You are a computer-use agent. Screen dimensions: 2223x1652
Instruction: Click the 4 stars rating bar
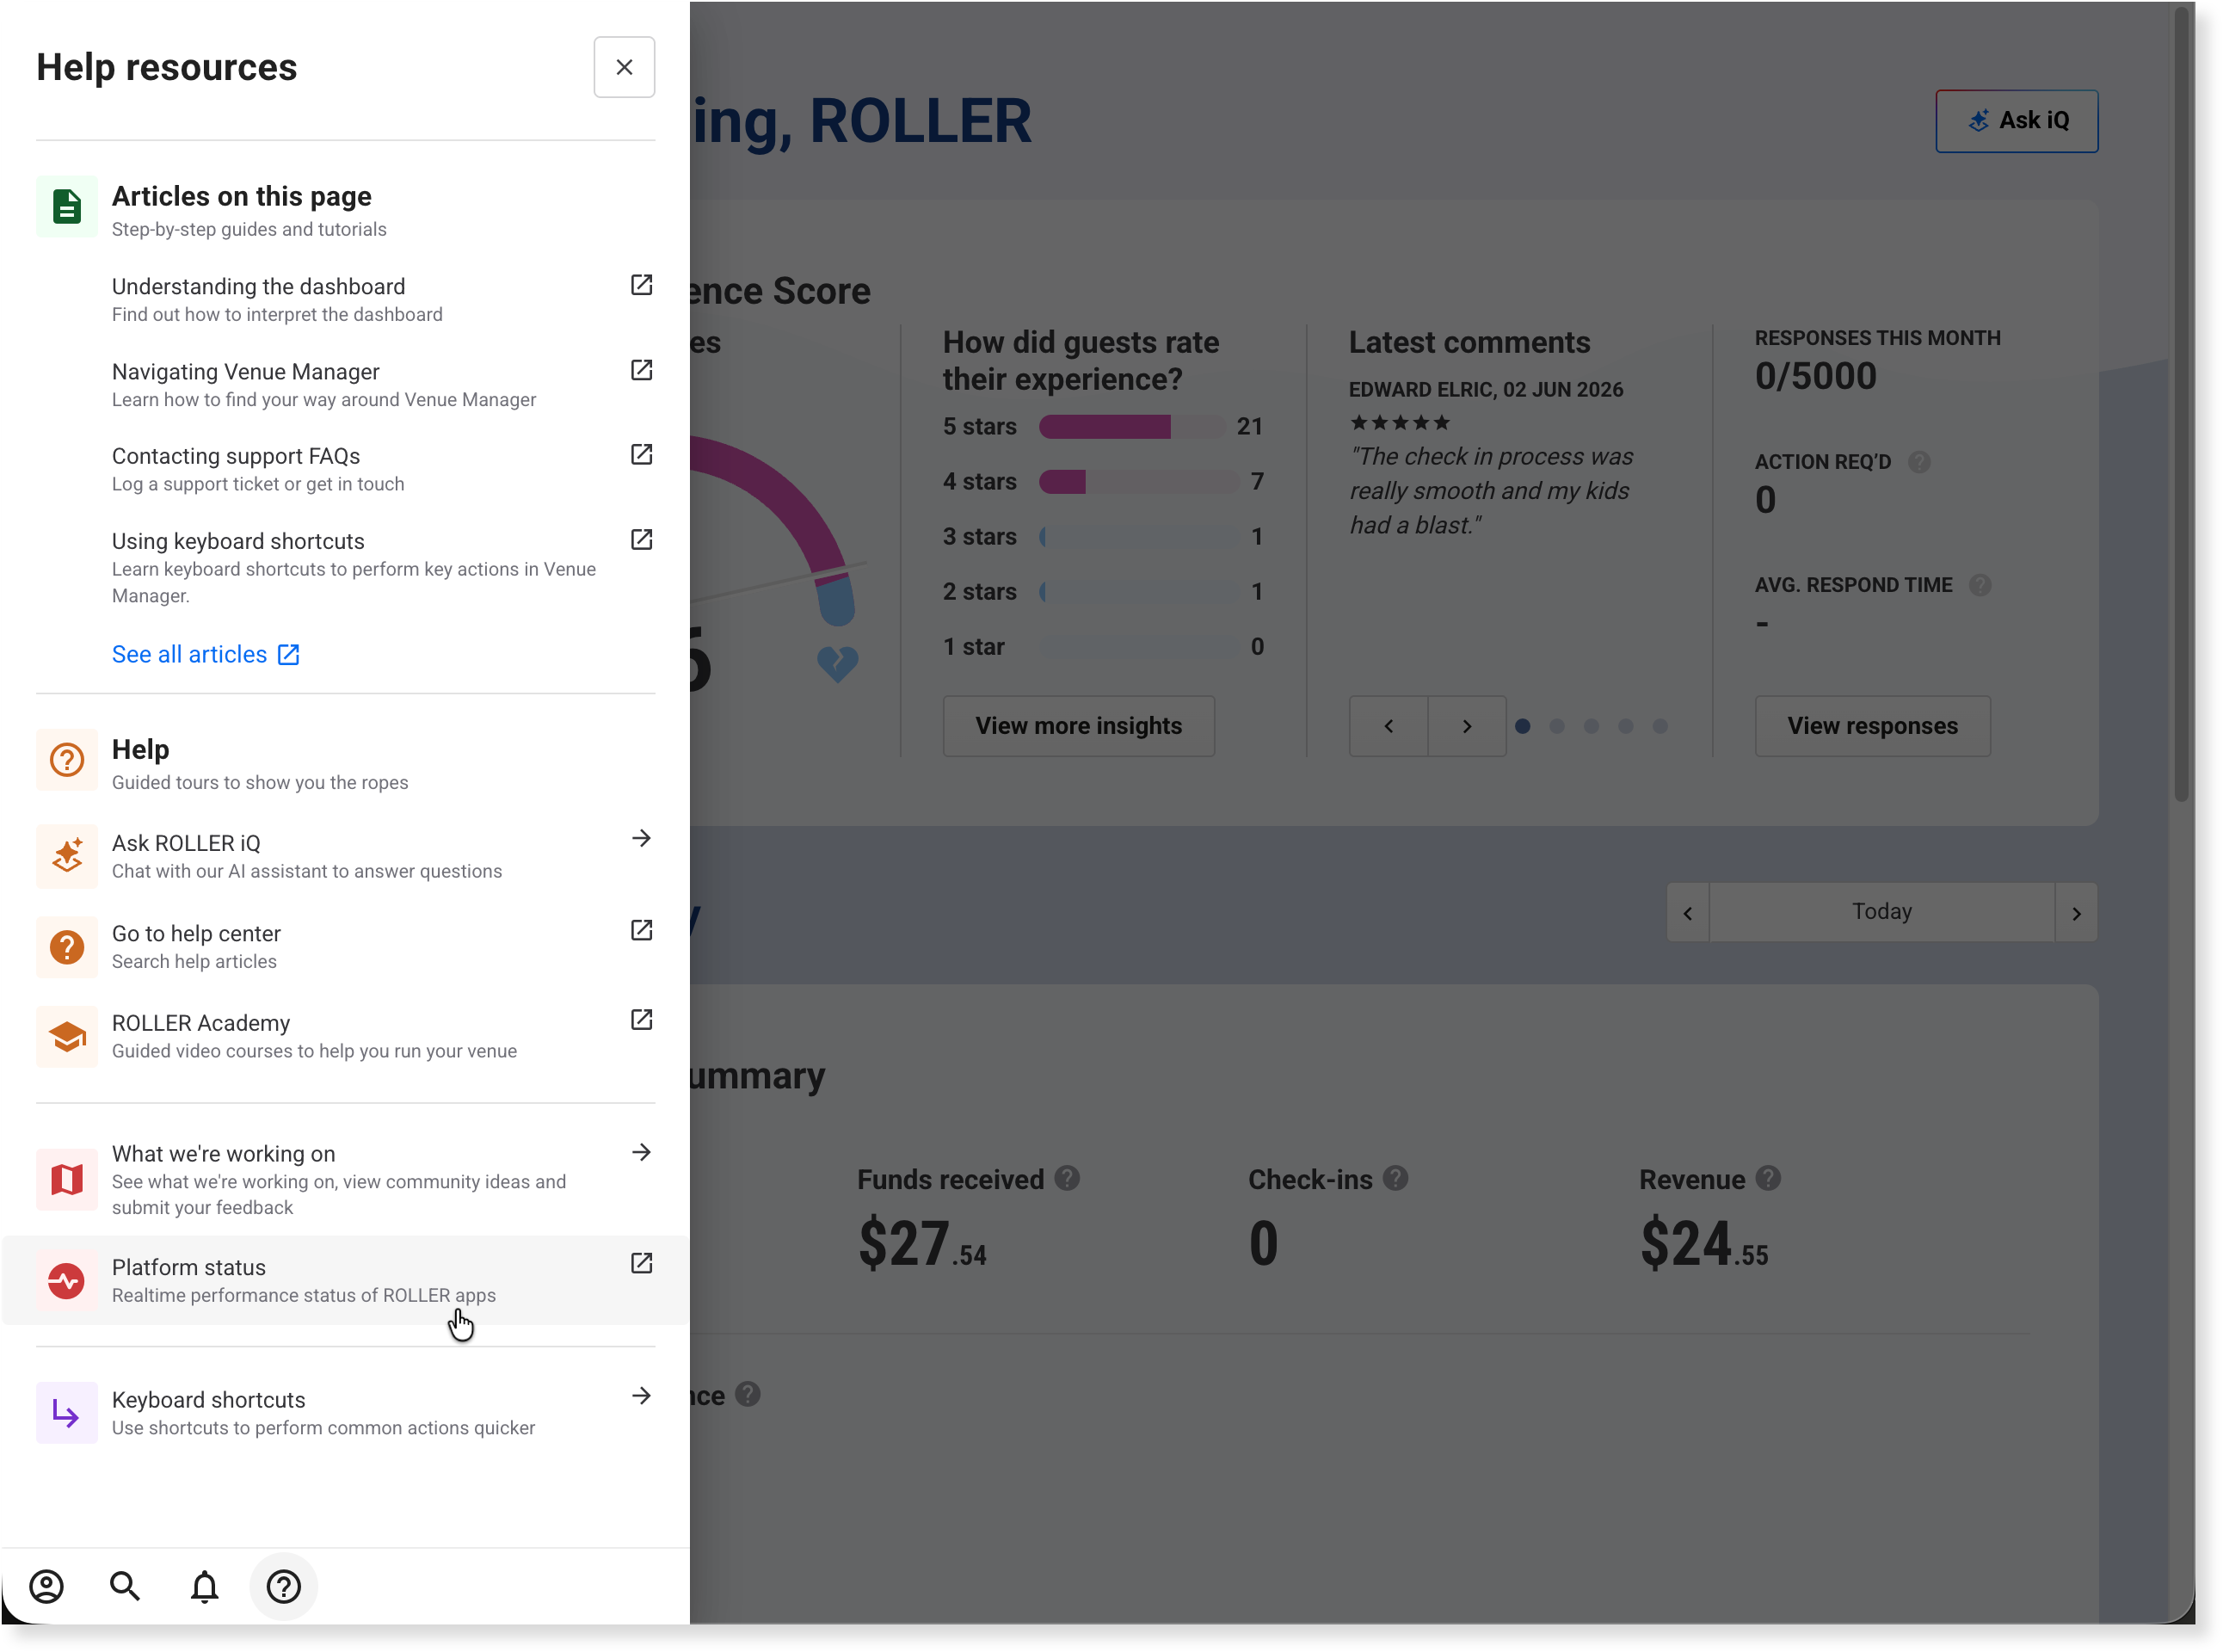[x=1139, y=482]
